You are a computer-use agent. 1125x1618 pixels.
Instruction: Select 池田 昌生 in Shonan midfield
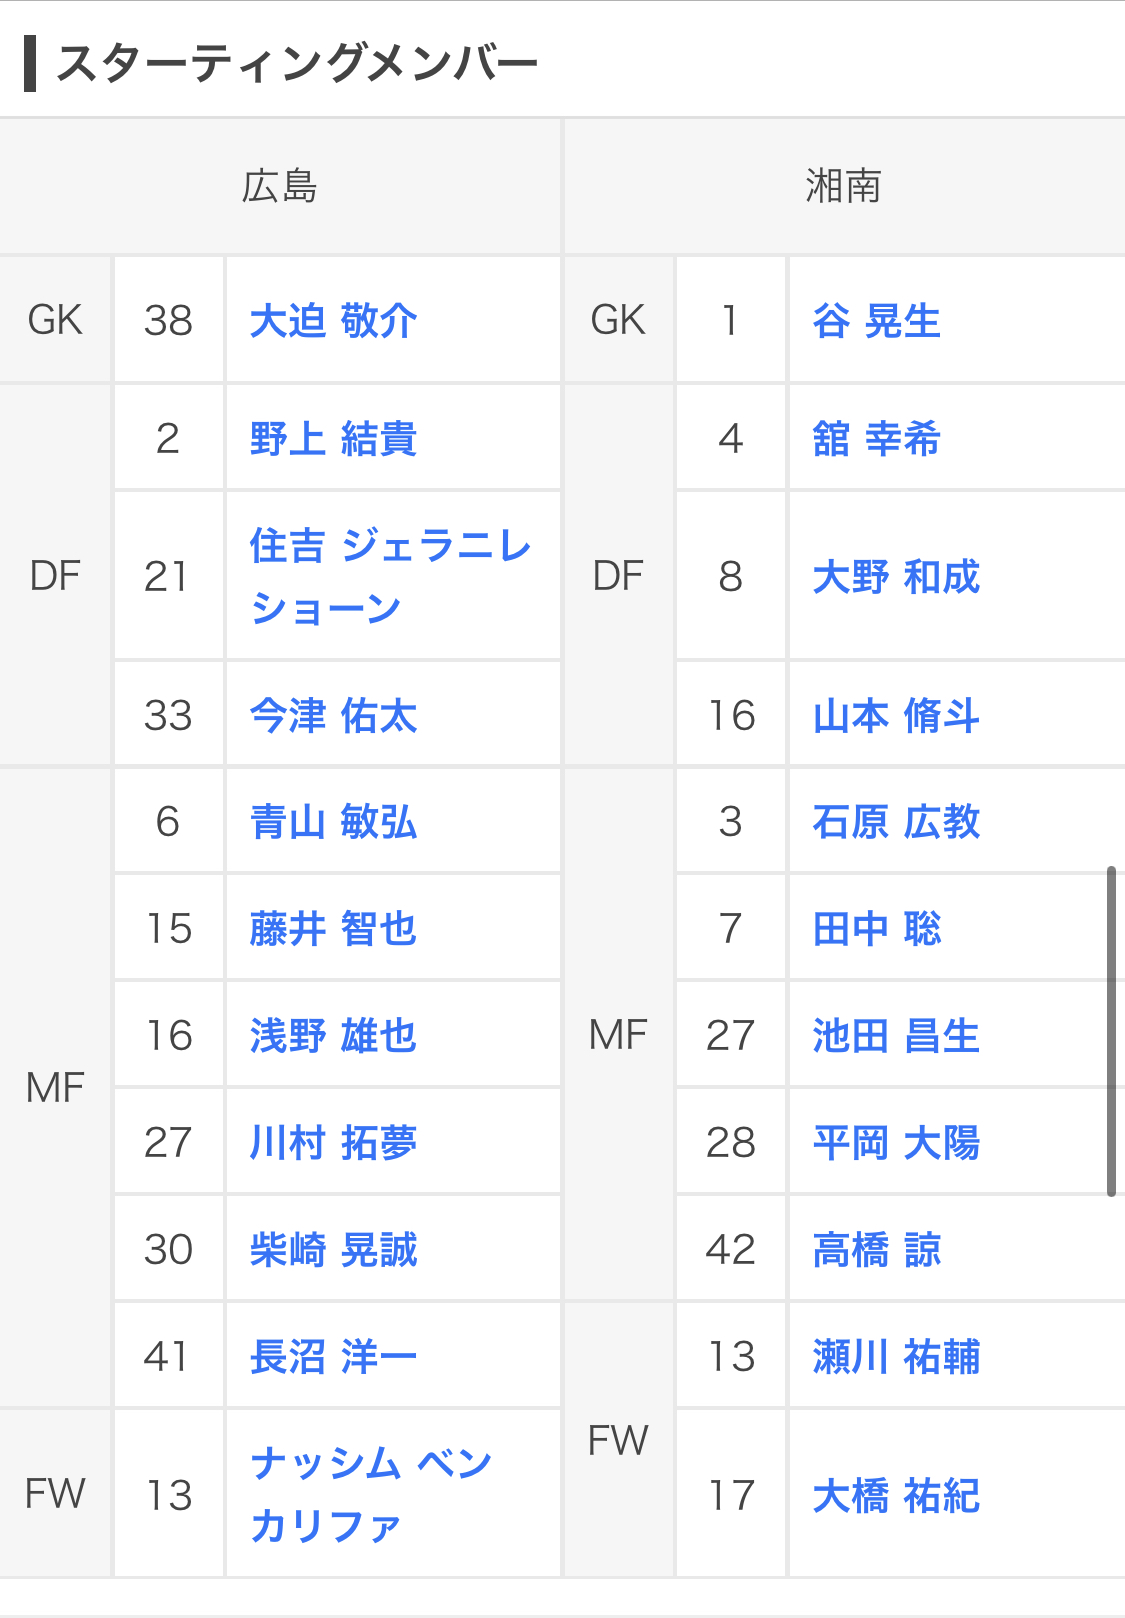pyautogui.click(x=896, y=1036)
